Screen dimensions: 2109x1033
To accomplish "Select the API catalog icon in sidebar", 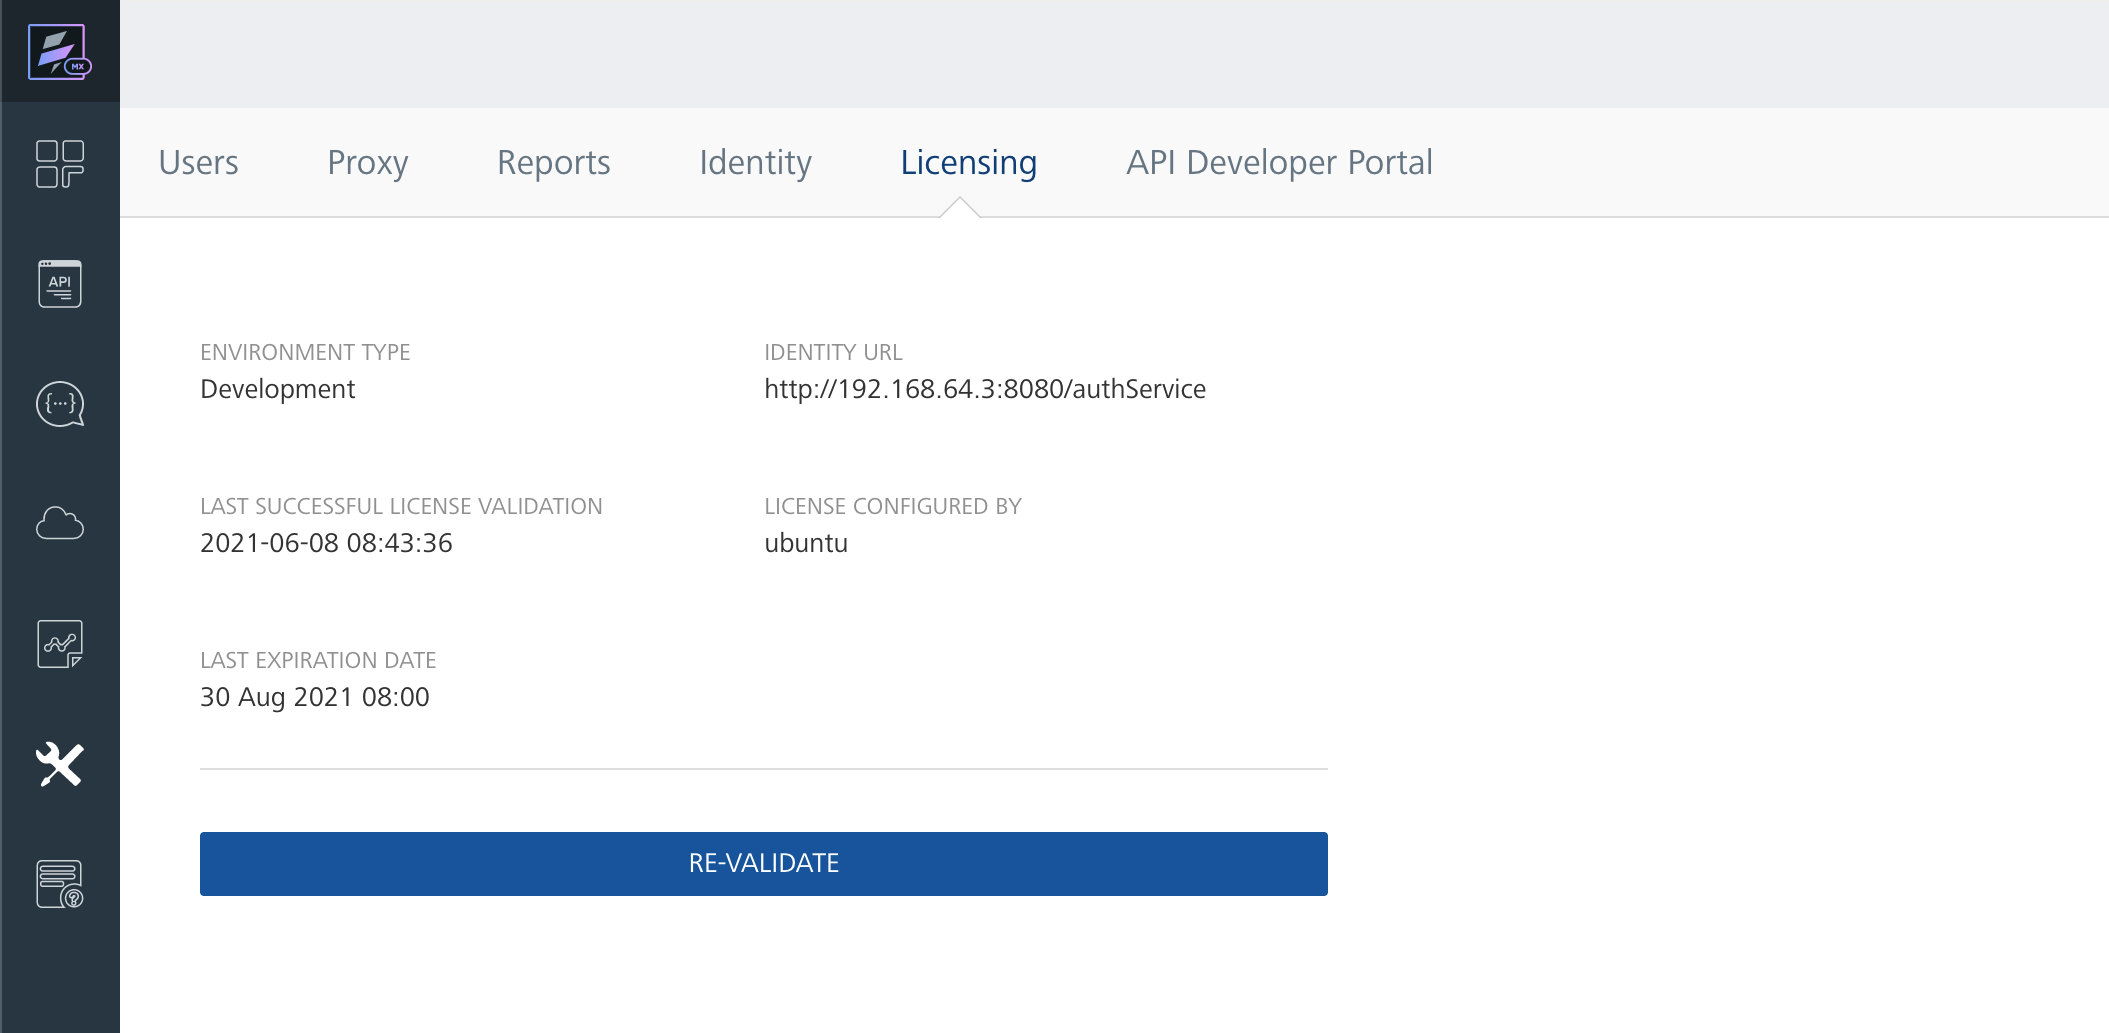I will 59,283.
